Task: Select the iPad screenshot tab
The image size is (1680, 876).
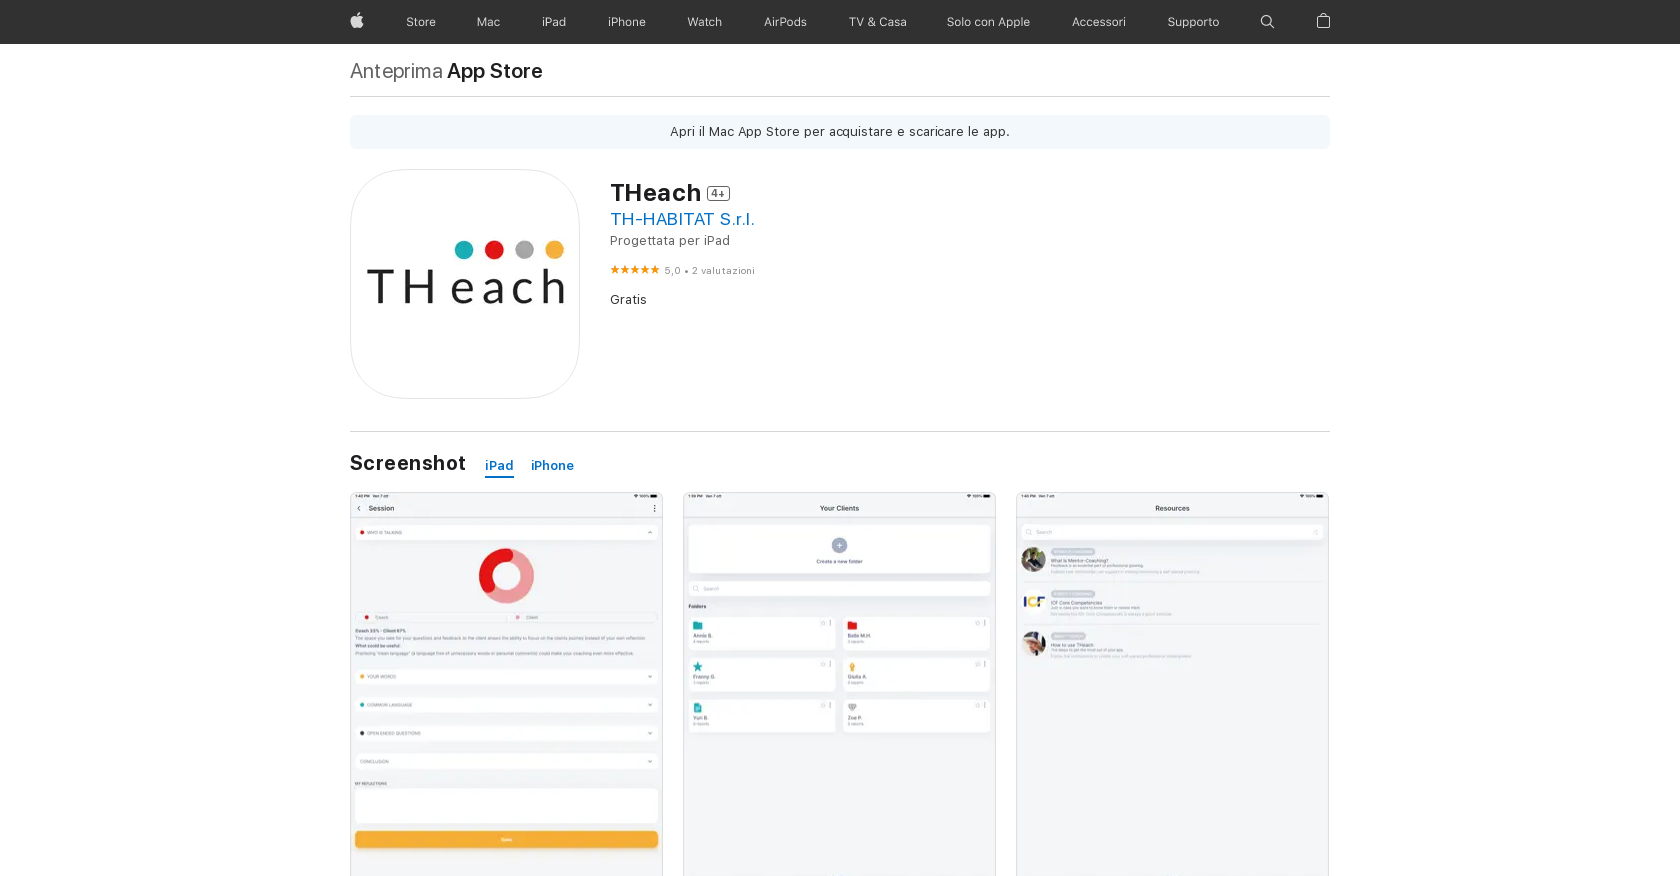Action: click(499, 466)
